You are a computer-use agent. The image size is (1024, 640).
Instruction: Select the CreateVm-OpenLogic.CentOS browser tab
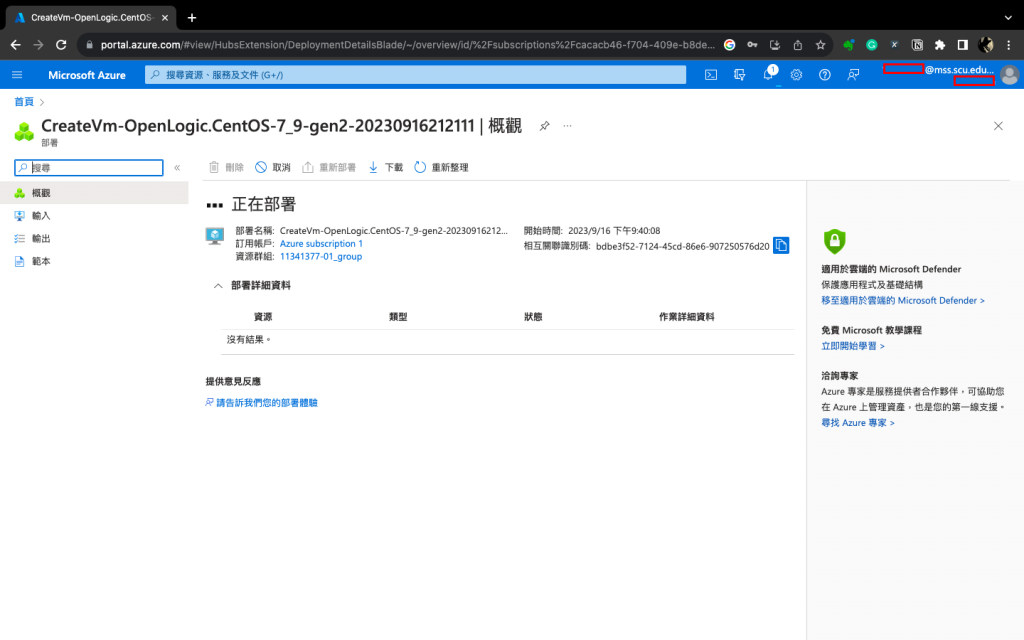91,18
